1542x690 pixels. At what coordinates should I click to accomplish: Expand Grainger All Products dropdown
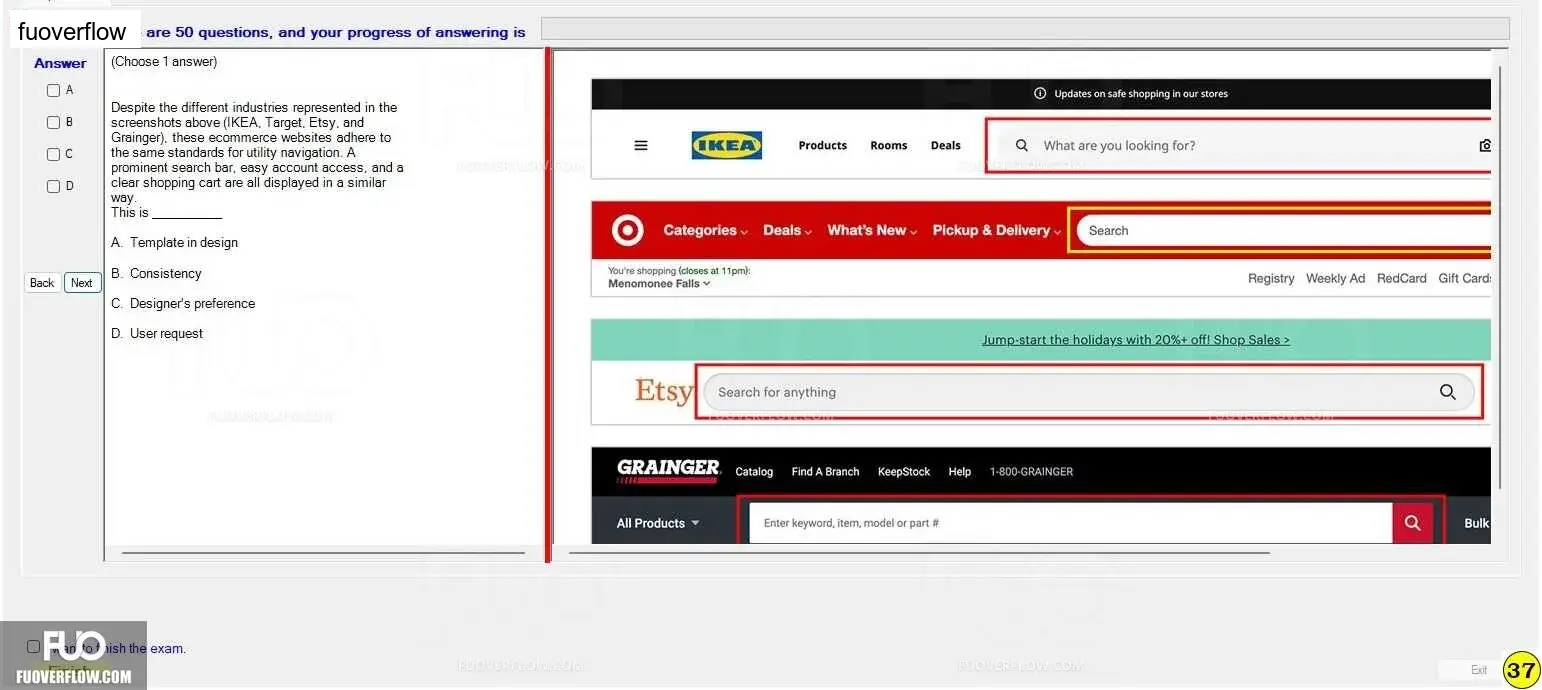coord(658,523)
